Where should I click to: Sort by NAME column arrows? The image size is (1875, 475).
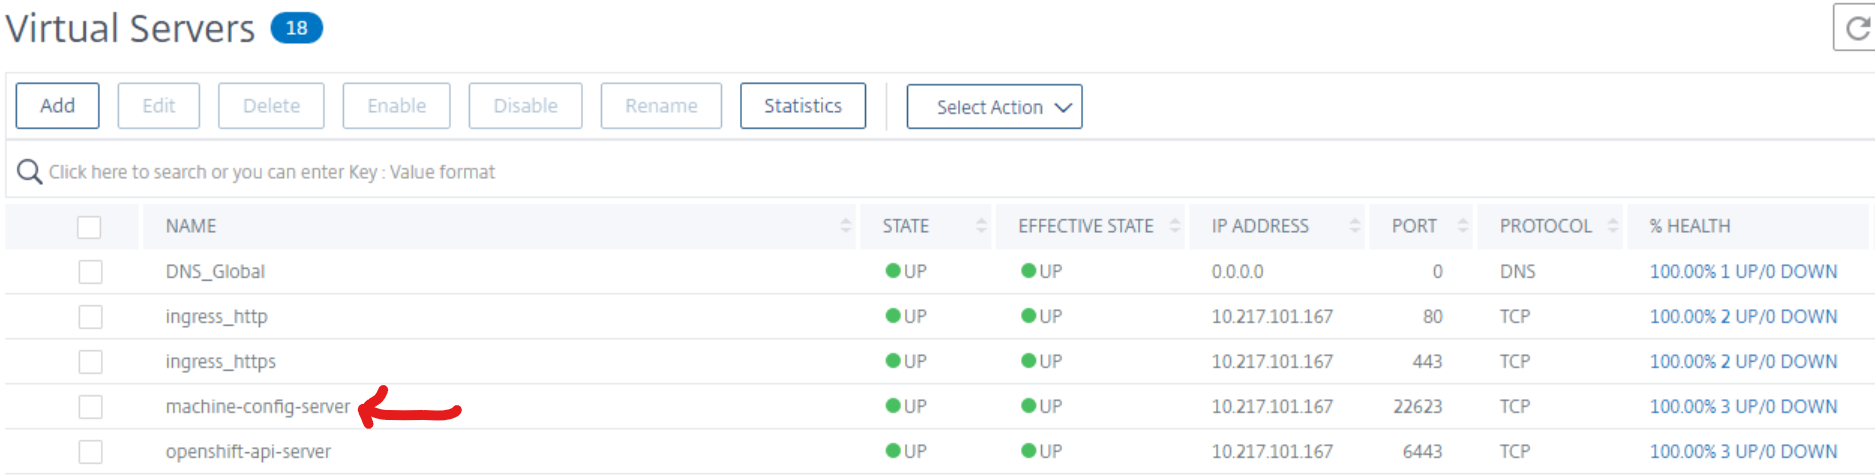pos(846,226)
